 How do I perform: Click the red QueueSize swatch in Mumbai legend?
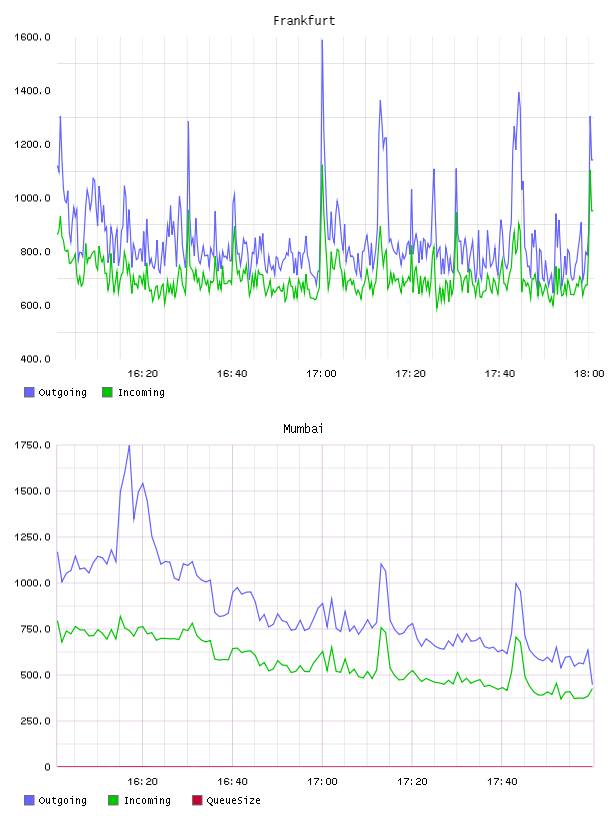[197, 800]
